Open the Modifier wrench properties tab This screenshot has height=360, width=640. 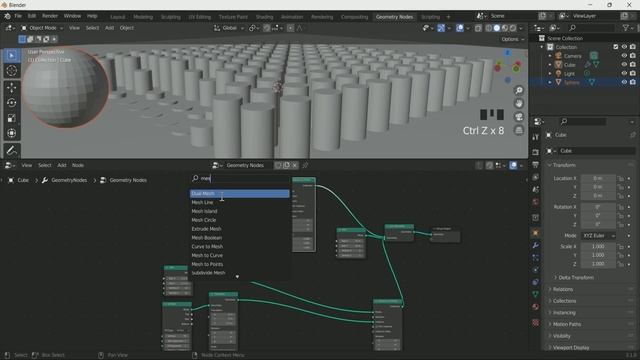[x=536, y=245]
